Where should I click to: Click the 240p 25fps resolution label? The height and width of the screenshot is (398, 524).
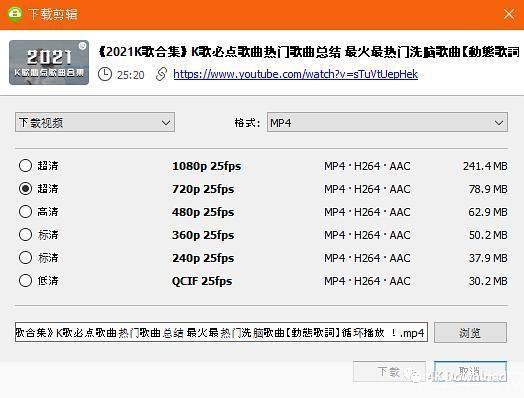tap(203, 258)
